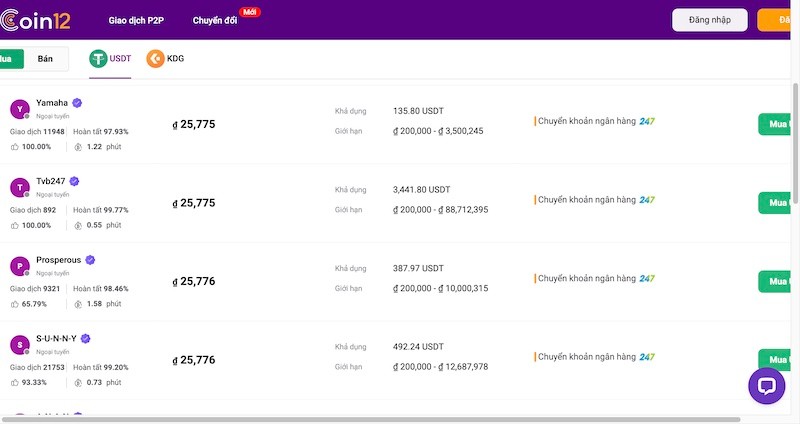The width and height of the screenshot is (800, 424).
Task: Select the USDT coin tab
Action: [110, 59]
